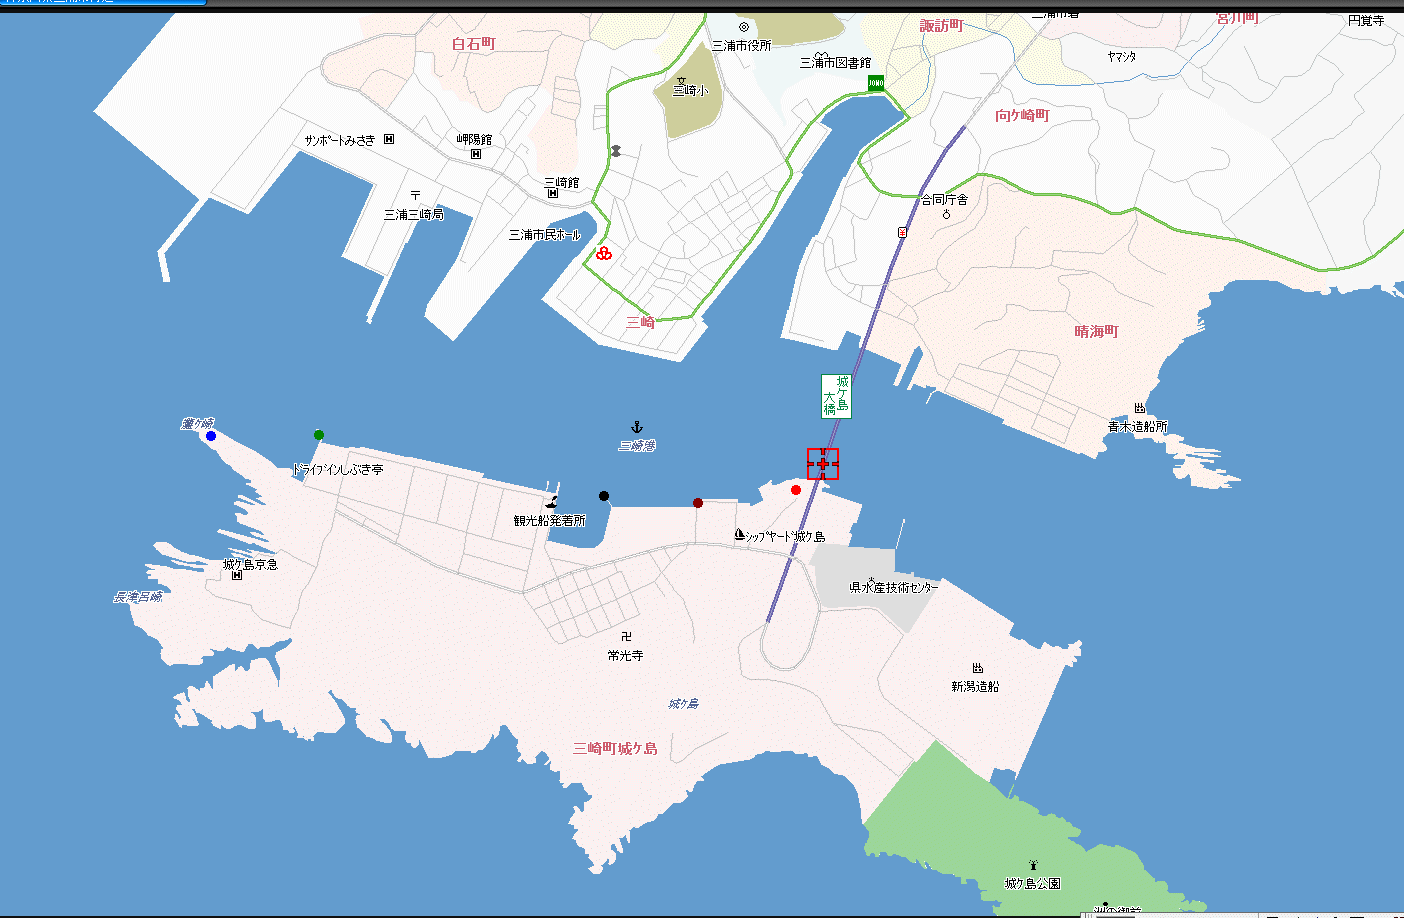Click the hotel icon under 岬陽館
Viewport: 1404px width, 918px height.
(x=476, y=154)
